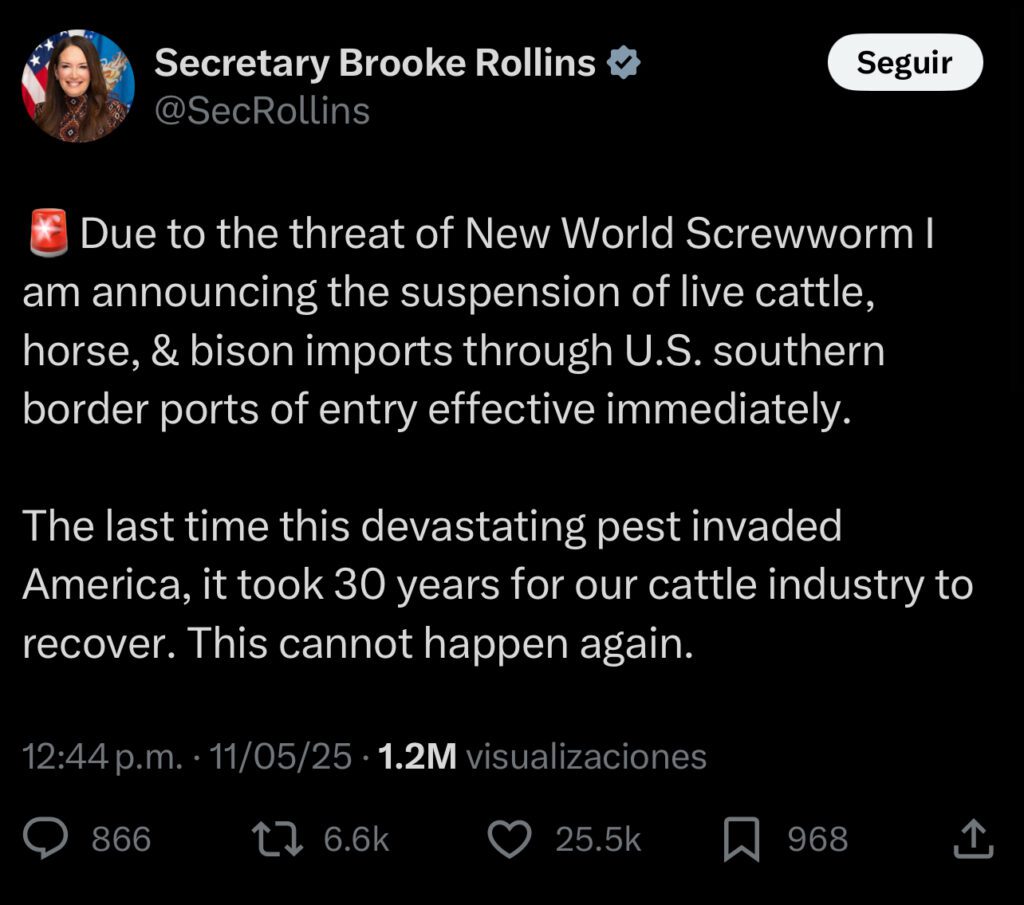This screenshot has height=905, width=1024.
Task: Click the 25.5k likes count
Action: pyautogui.click(x=598, y=839)
